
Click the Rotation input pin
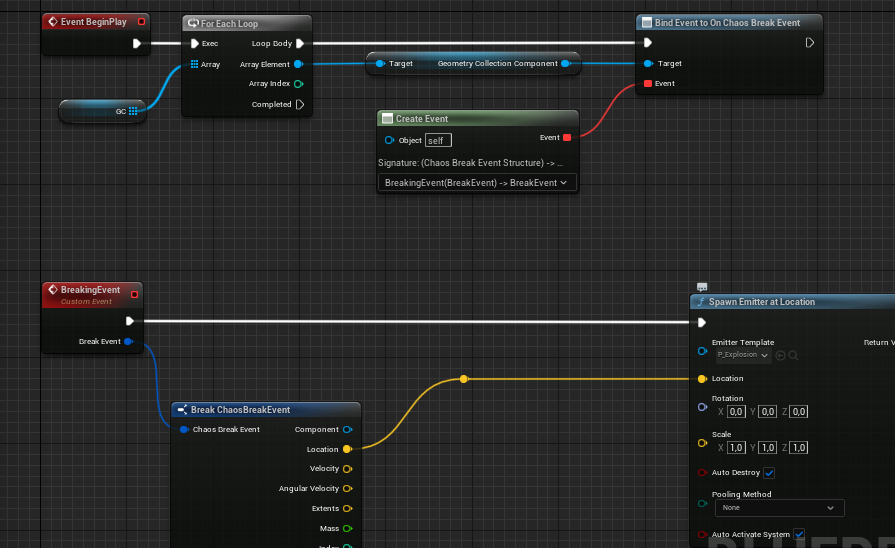(702, 407)
